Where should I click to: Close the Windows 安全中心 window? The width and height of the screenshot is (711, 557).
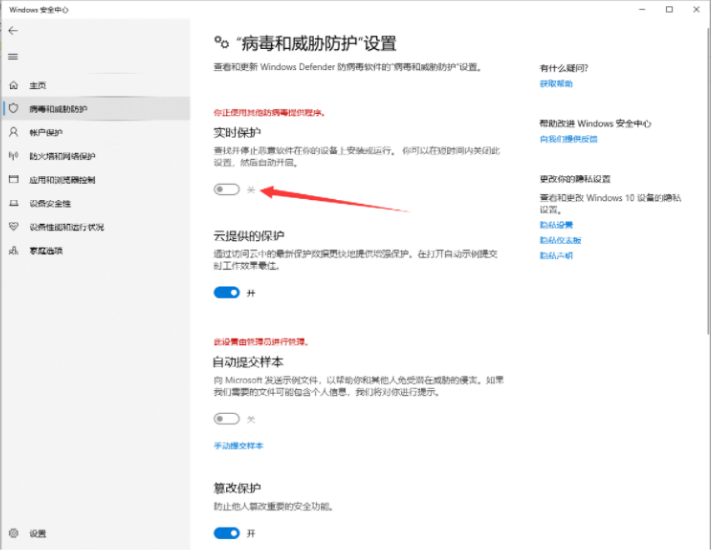pos(696,10)
